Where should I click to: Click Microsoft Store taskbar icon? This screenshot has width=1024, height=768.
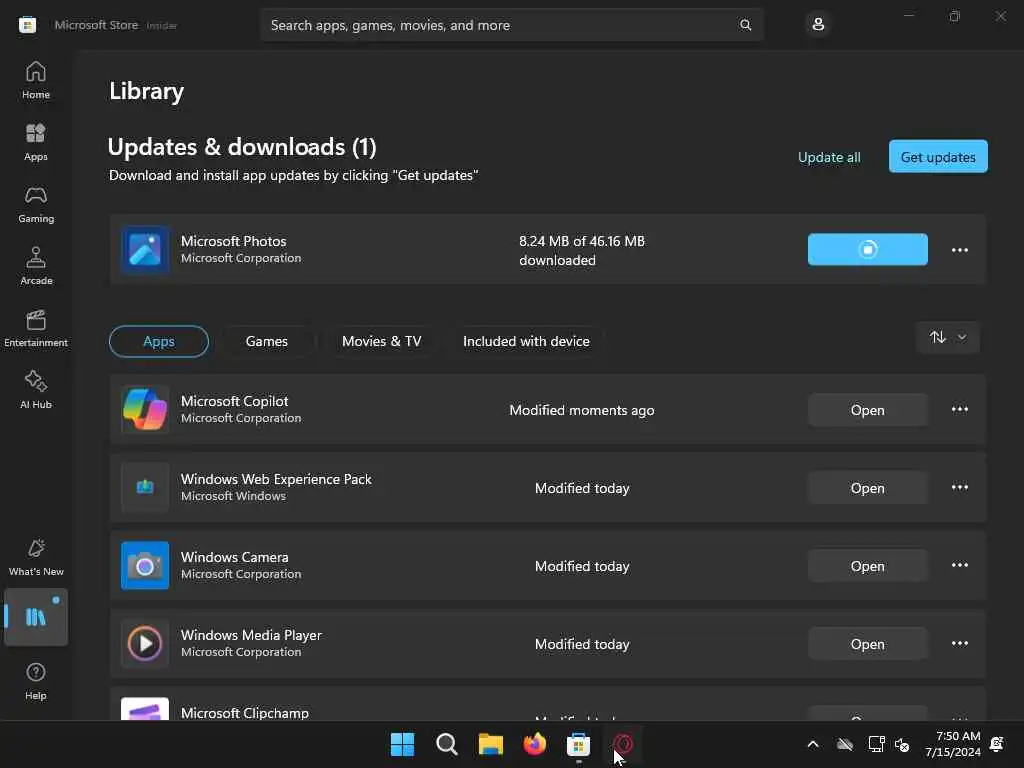coord(579,744)
